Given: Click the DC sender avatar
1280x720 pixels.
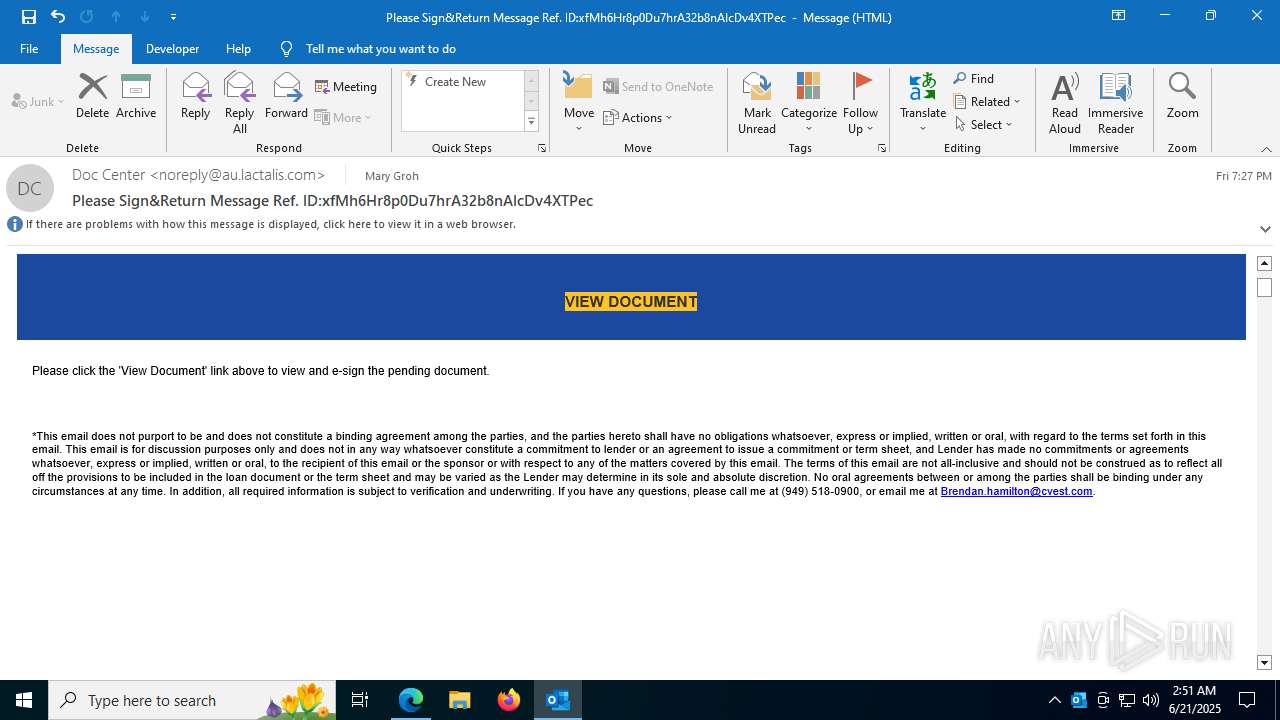Looking at the screenshot, I should click(x=30, y=188).
